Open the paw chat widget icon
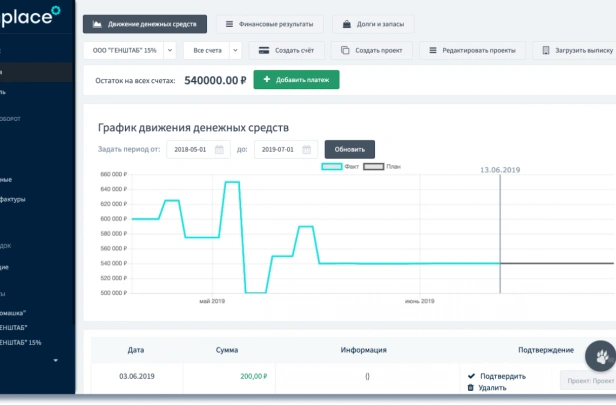616x405 pixels. tap(601, 356)
